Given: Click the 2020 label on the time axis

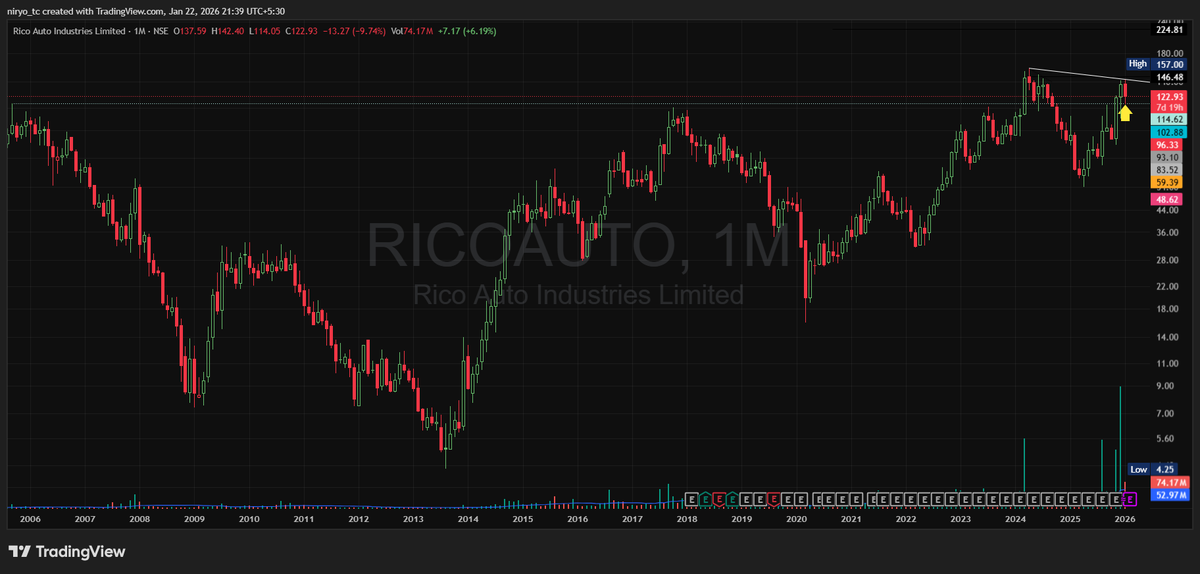Looking at the screenshot, I should click(x=796, y=519).
